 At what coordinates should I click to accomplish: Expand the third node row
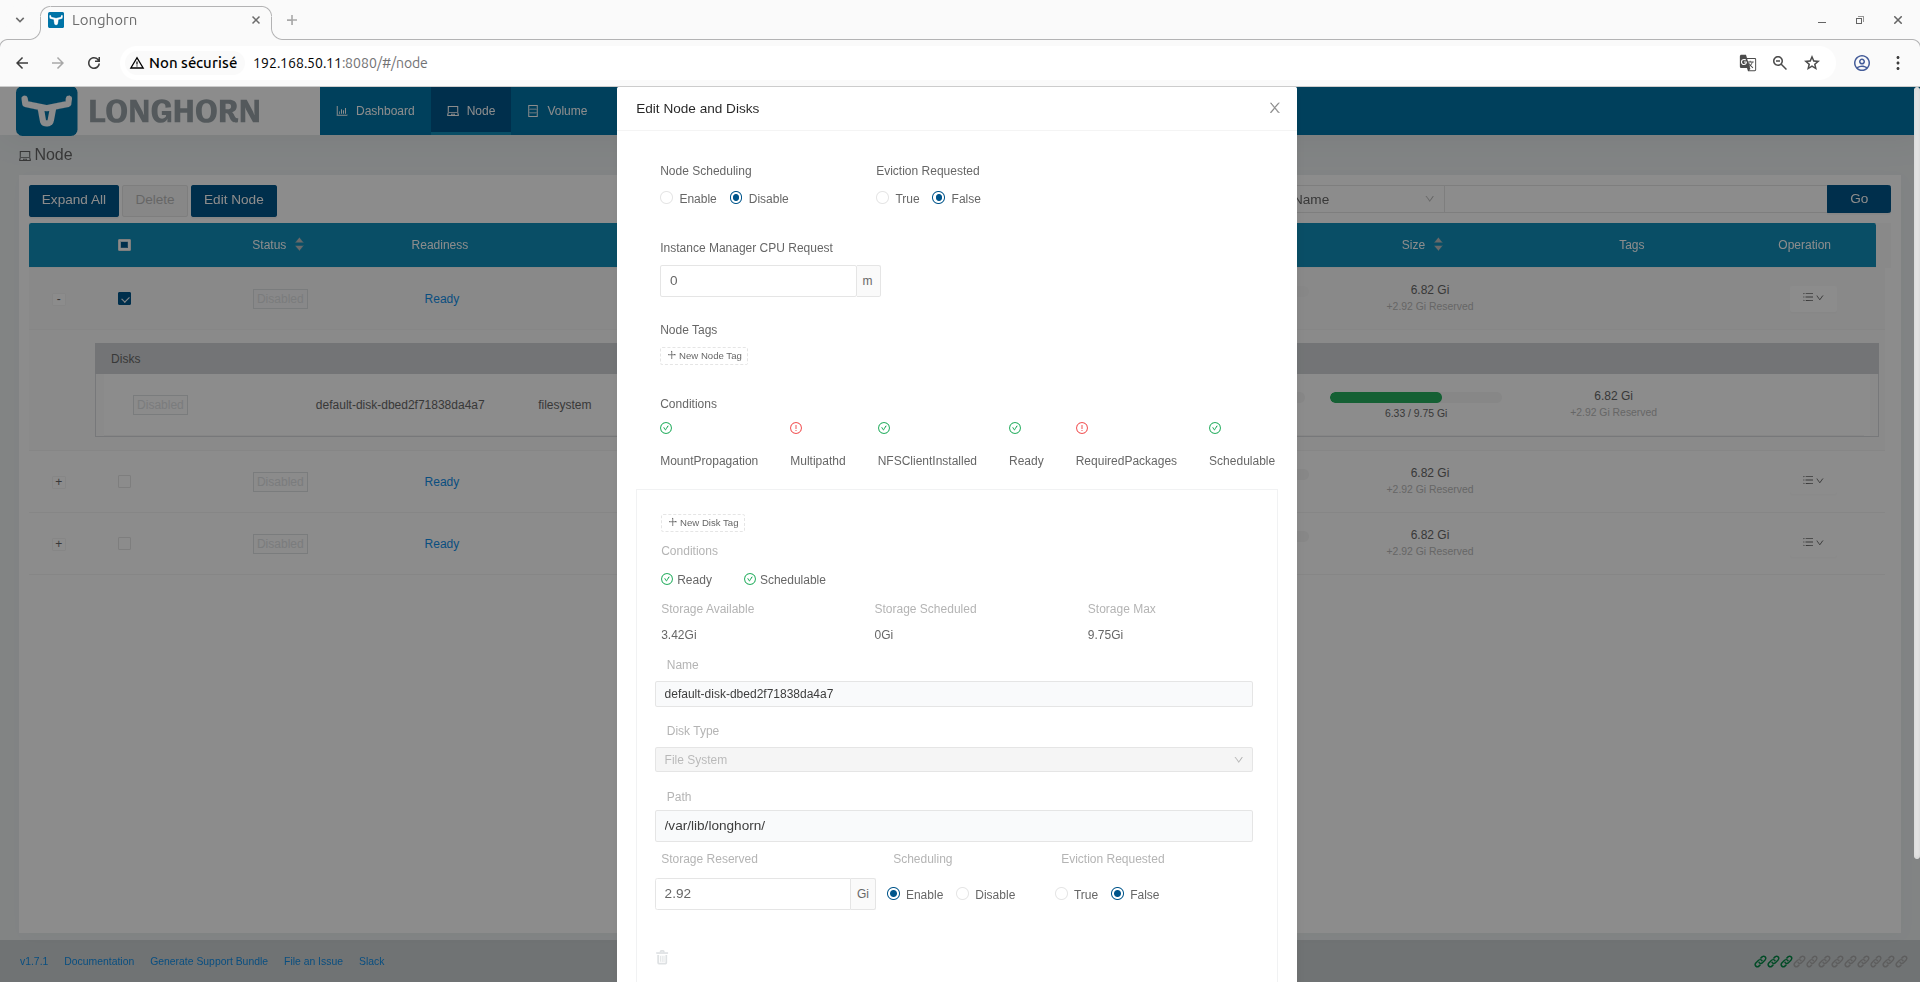59,544
